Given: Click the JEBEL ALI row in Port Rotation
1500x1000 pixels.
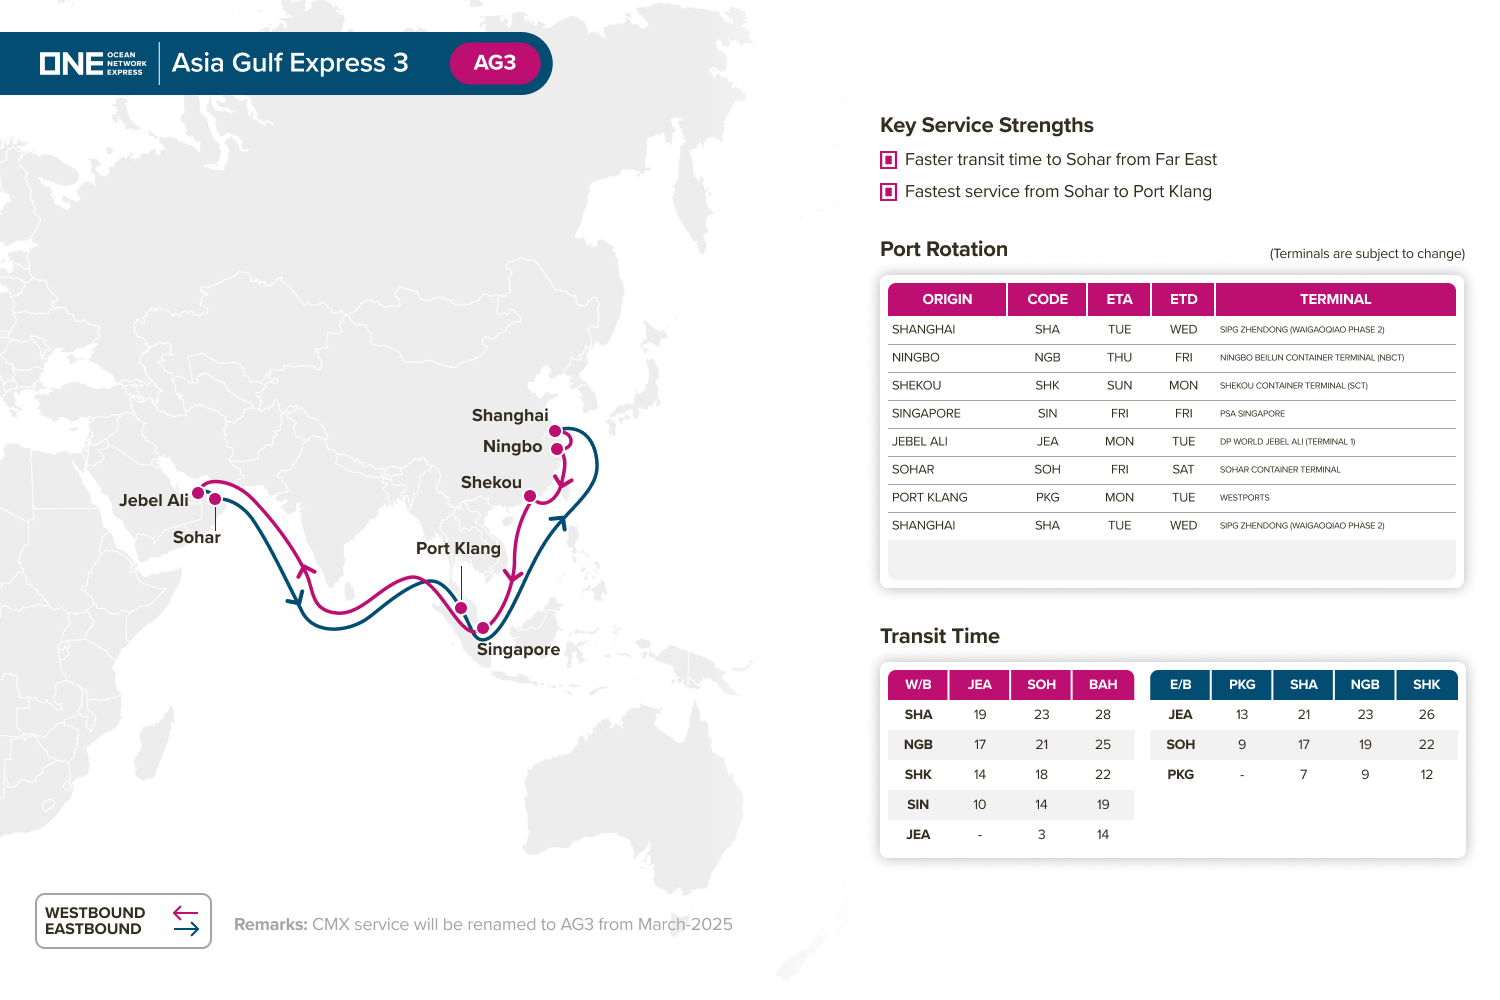Looking at the screenshot, I should [x=1171, y=441].
